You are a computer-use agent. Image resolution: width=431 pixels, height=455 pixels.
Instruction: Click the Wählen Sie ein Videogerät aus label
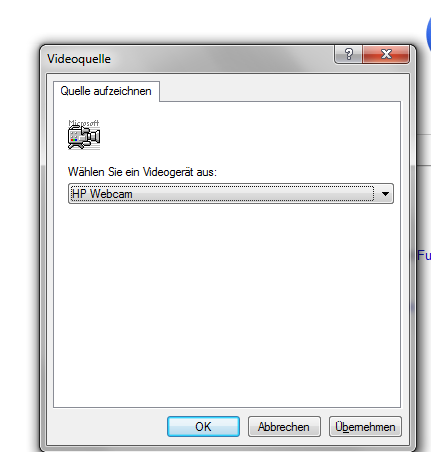tap(142, 172)
